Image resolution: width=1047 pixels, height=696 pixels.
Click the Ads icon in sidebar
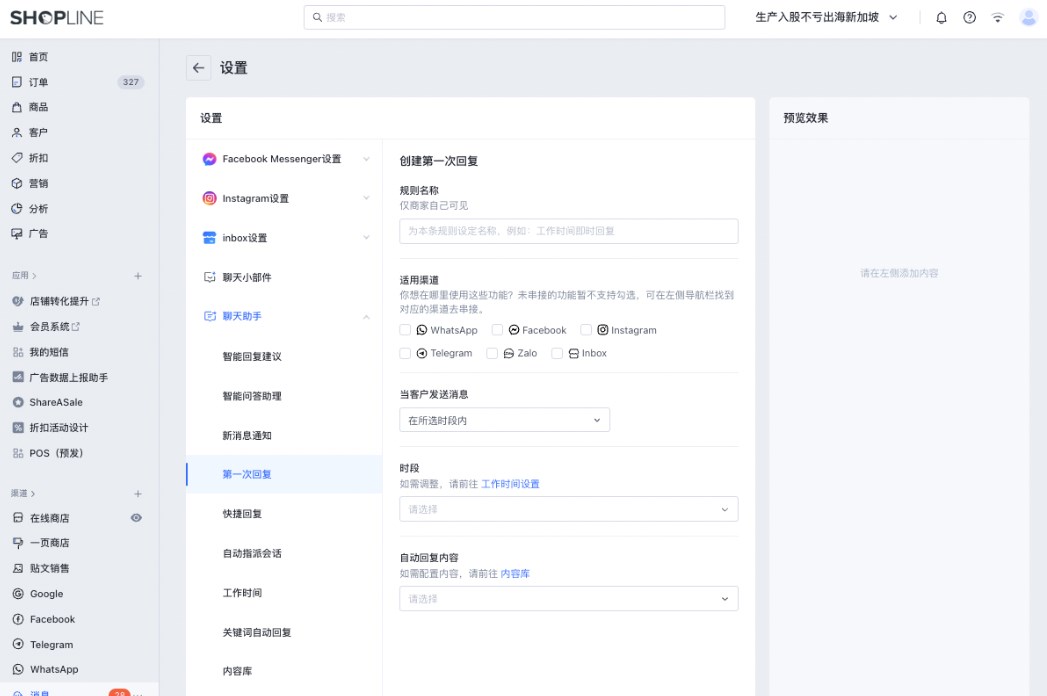(17, 233)
